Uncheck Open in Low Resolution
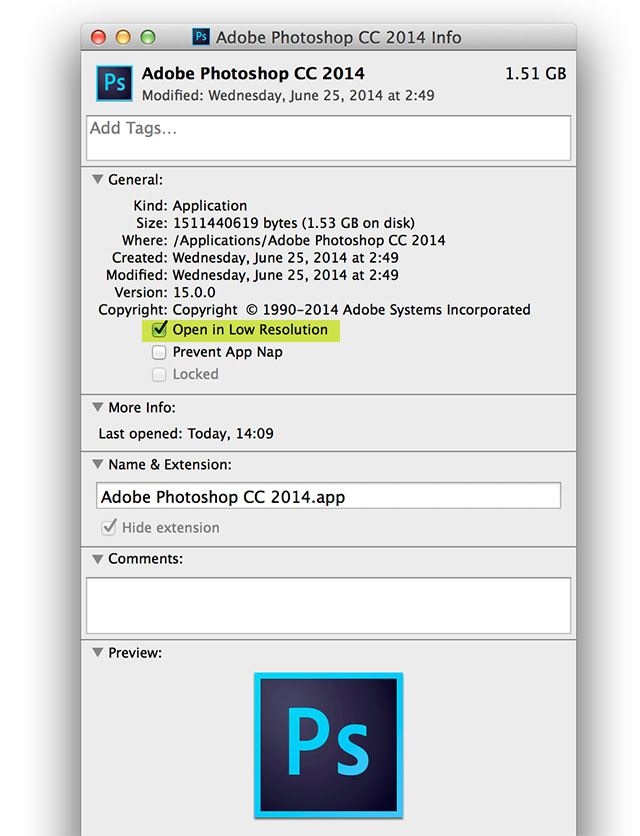This screenshot has height=836, width=640. (x=159, y=329)
